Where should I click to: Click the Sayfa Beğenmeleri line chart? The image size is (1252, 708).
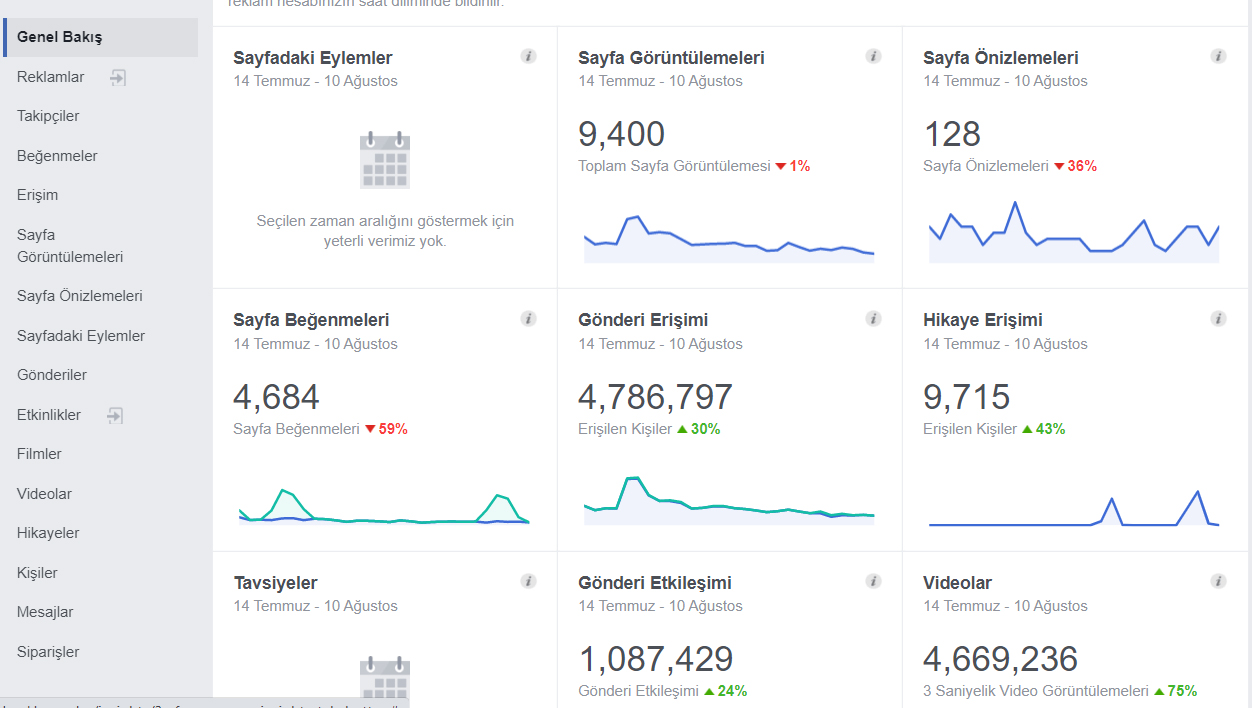[384, 506]
